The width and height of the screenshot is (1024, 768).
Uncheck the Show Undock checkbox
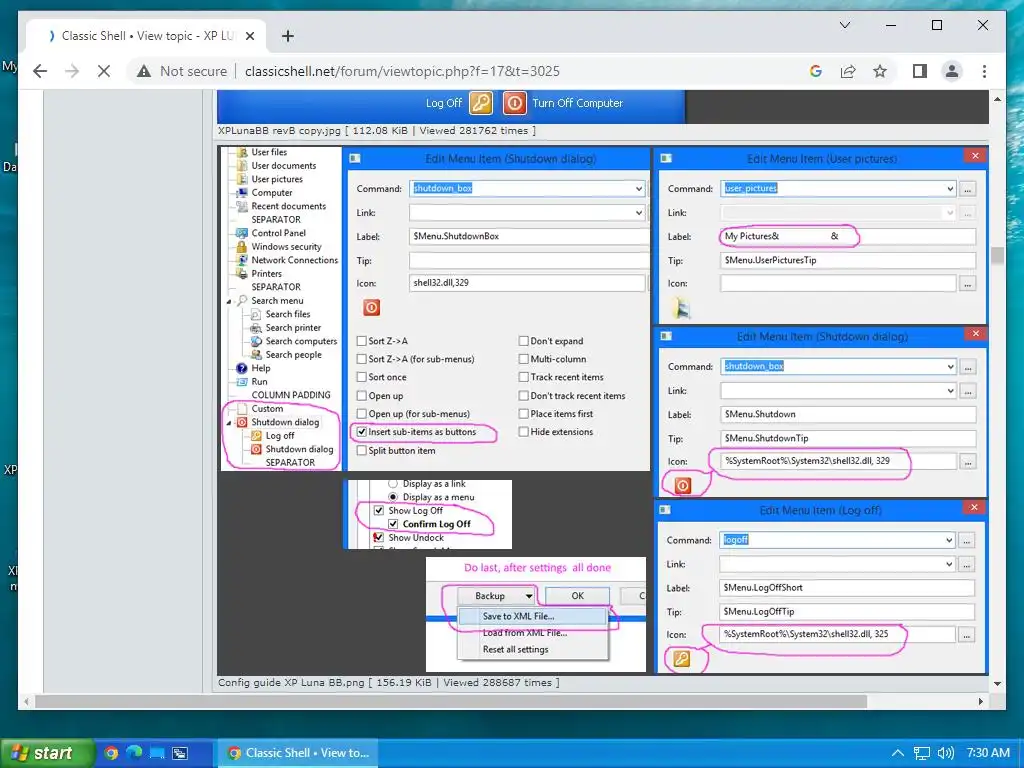(x=379, y=537)
